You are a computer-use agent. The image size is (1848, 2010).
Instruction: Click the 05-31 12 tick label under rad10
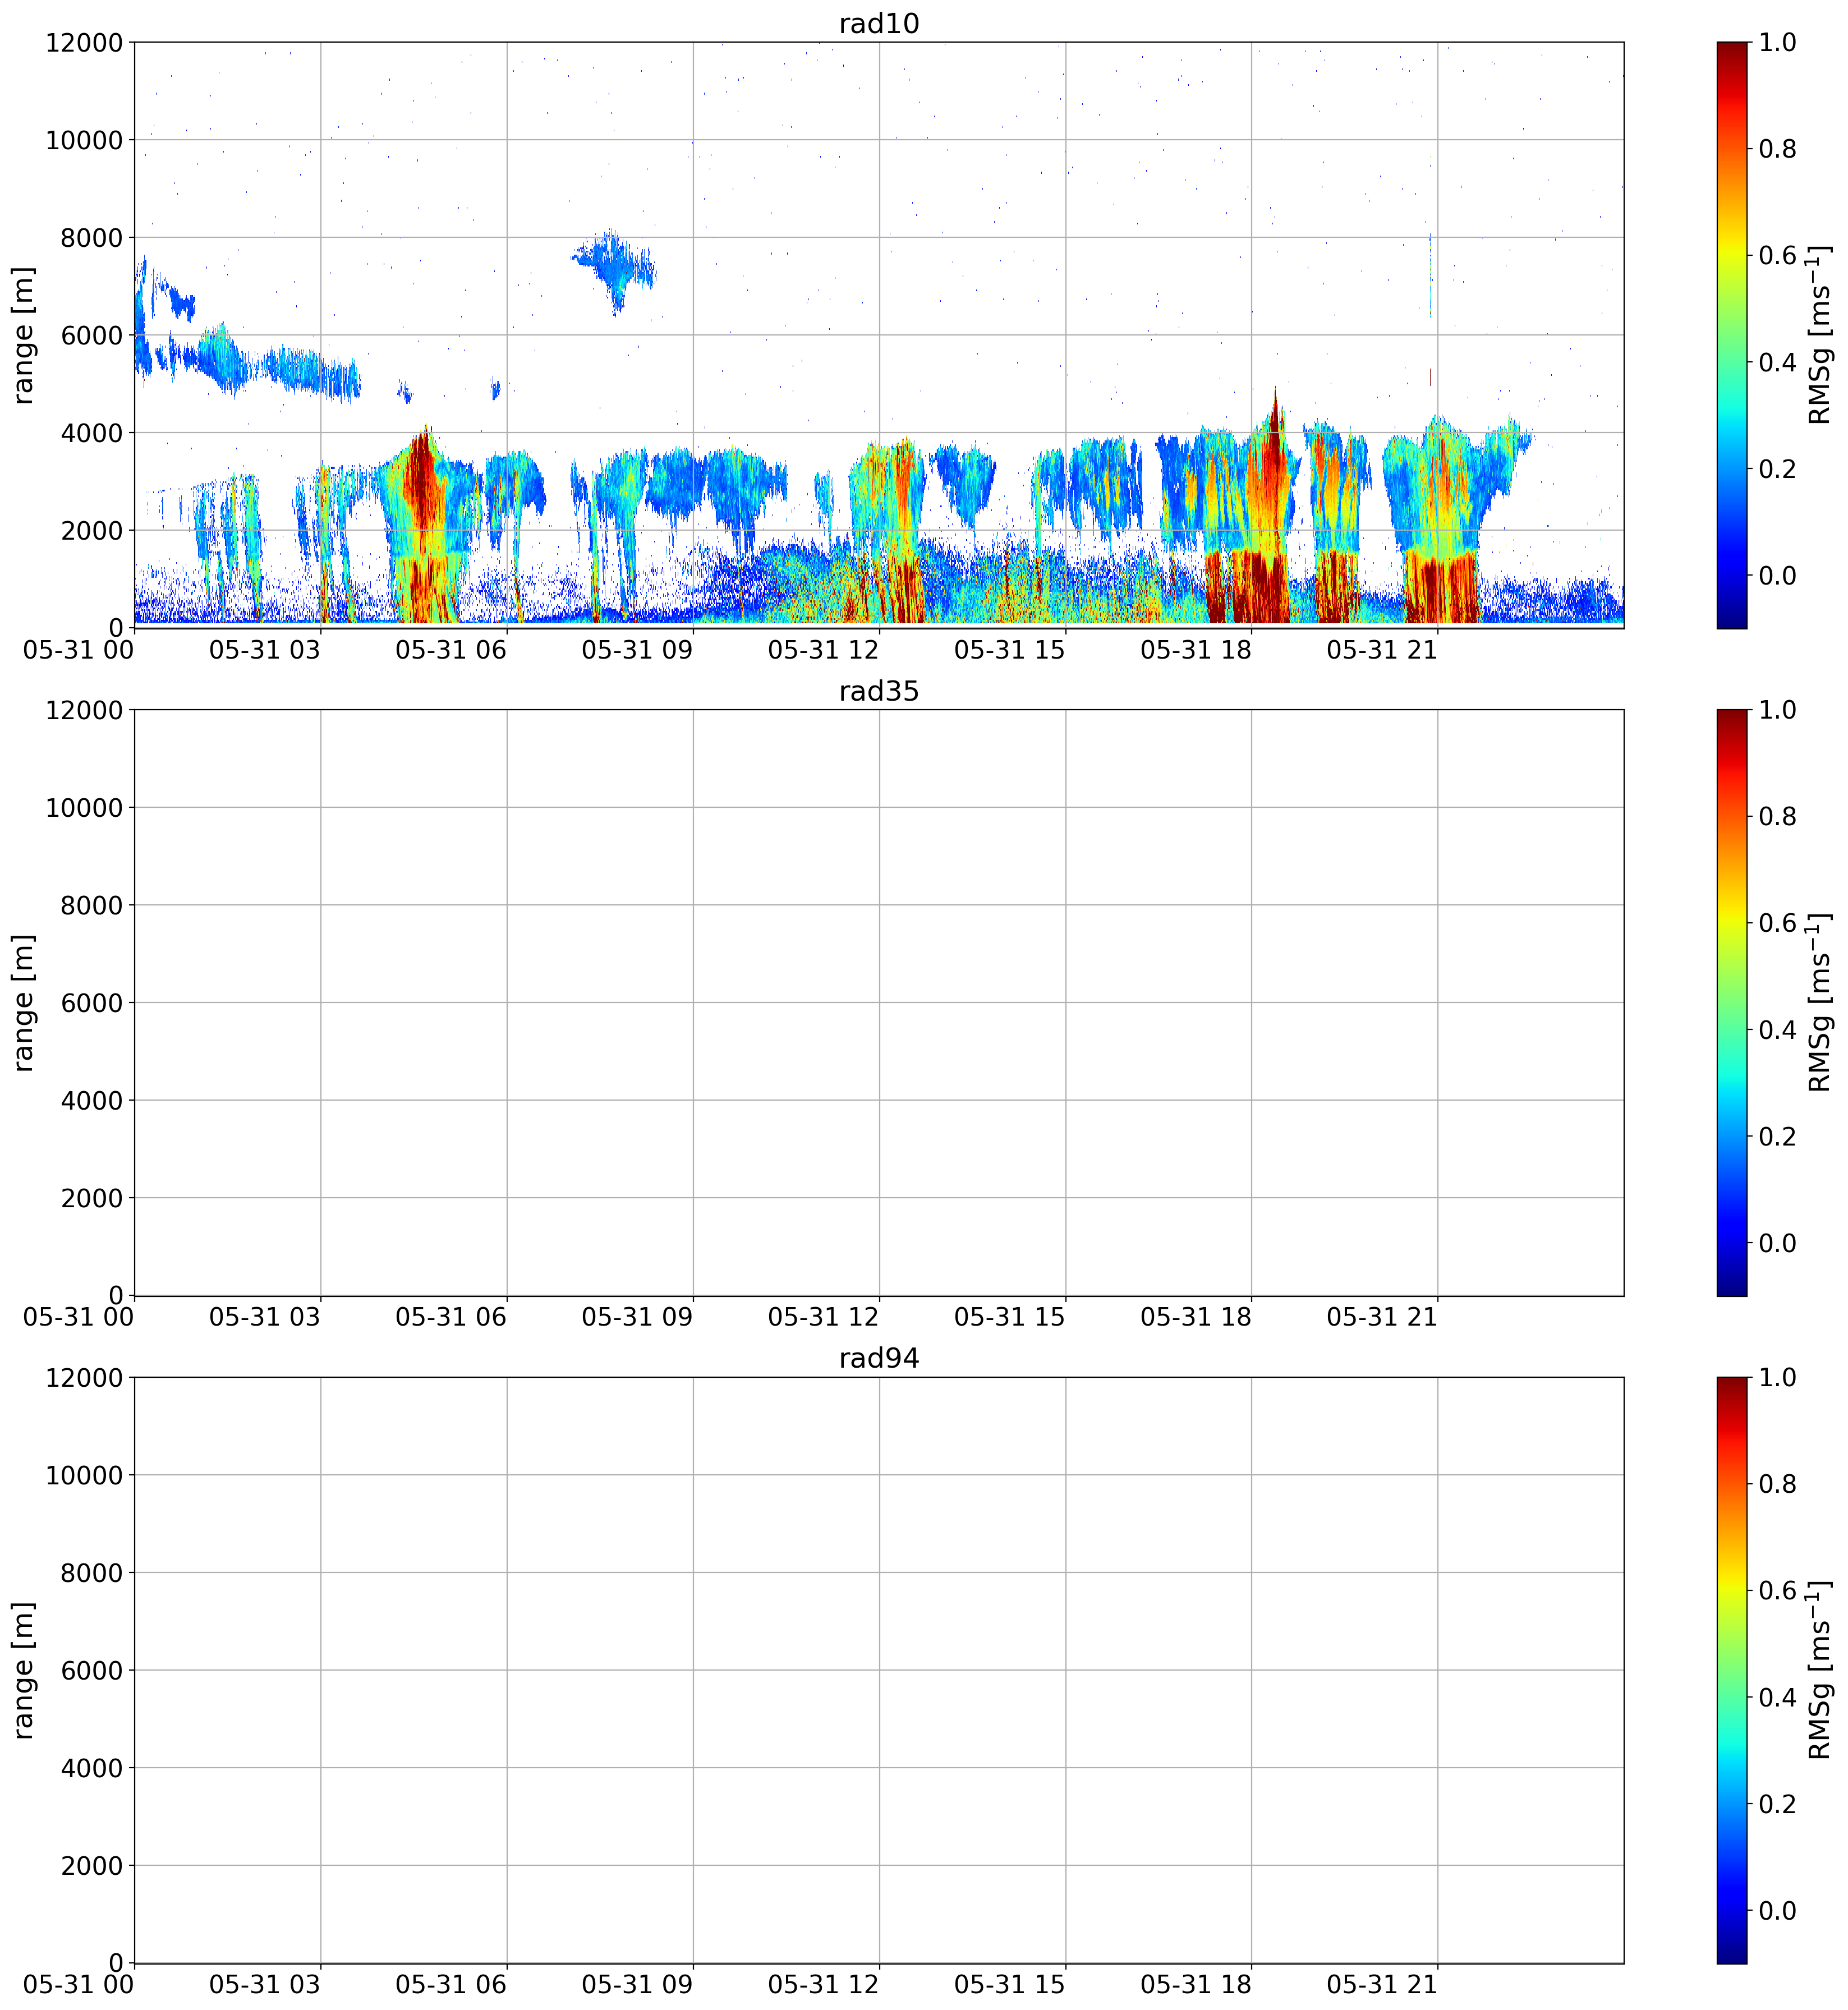823,650
